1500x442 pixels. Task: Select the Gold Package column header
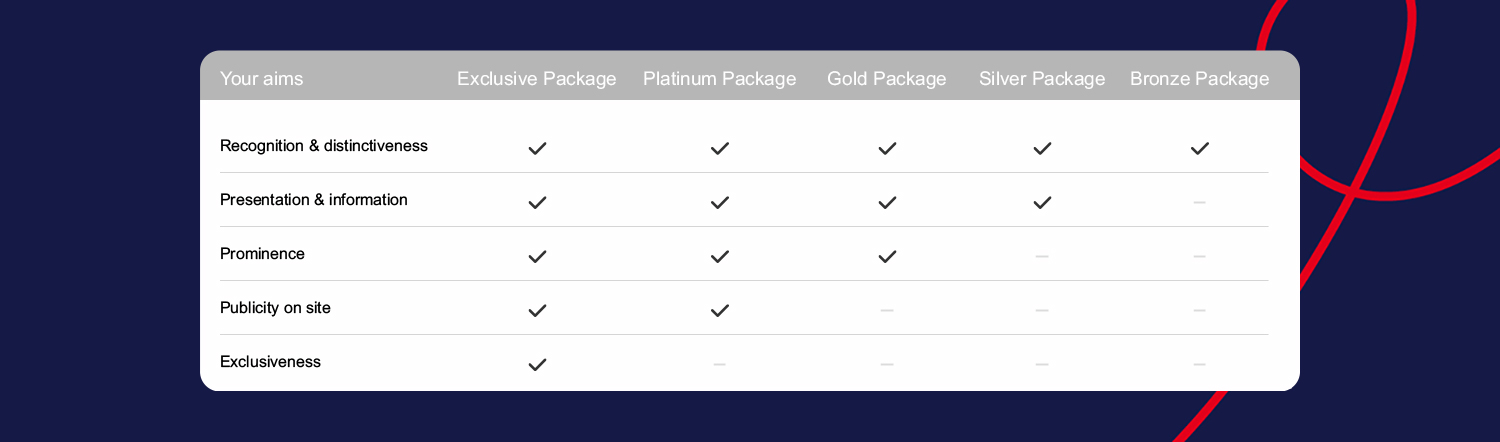pyautogui.click(x=887, y=79)
